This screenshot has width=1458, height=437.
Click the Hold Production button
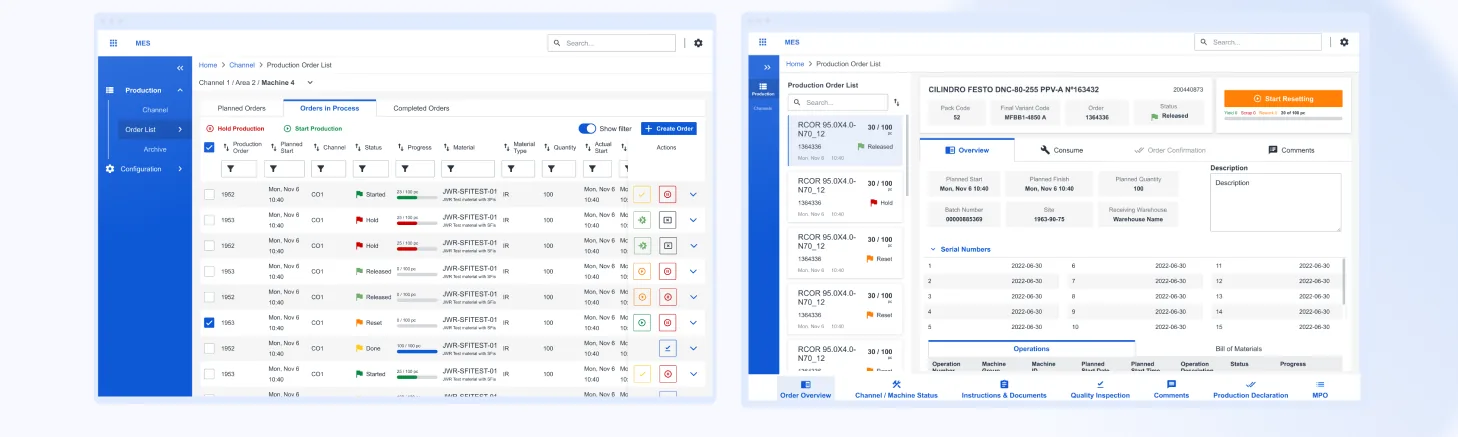click(x=235, y=128)
